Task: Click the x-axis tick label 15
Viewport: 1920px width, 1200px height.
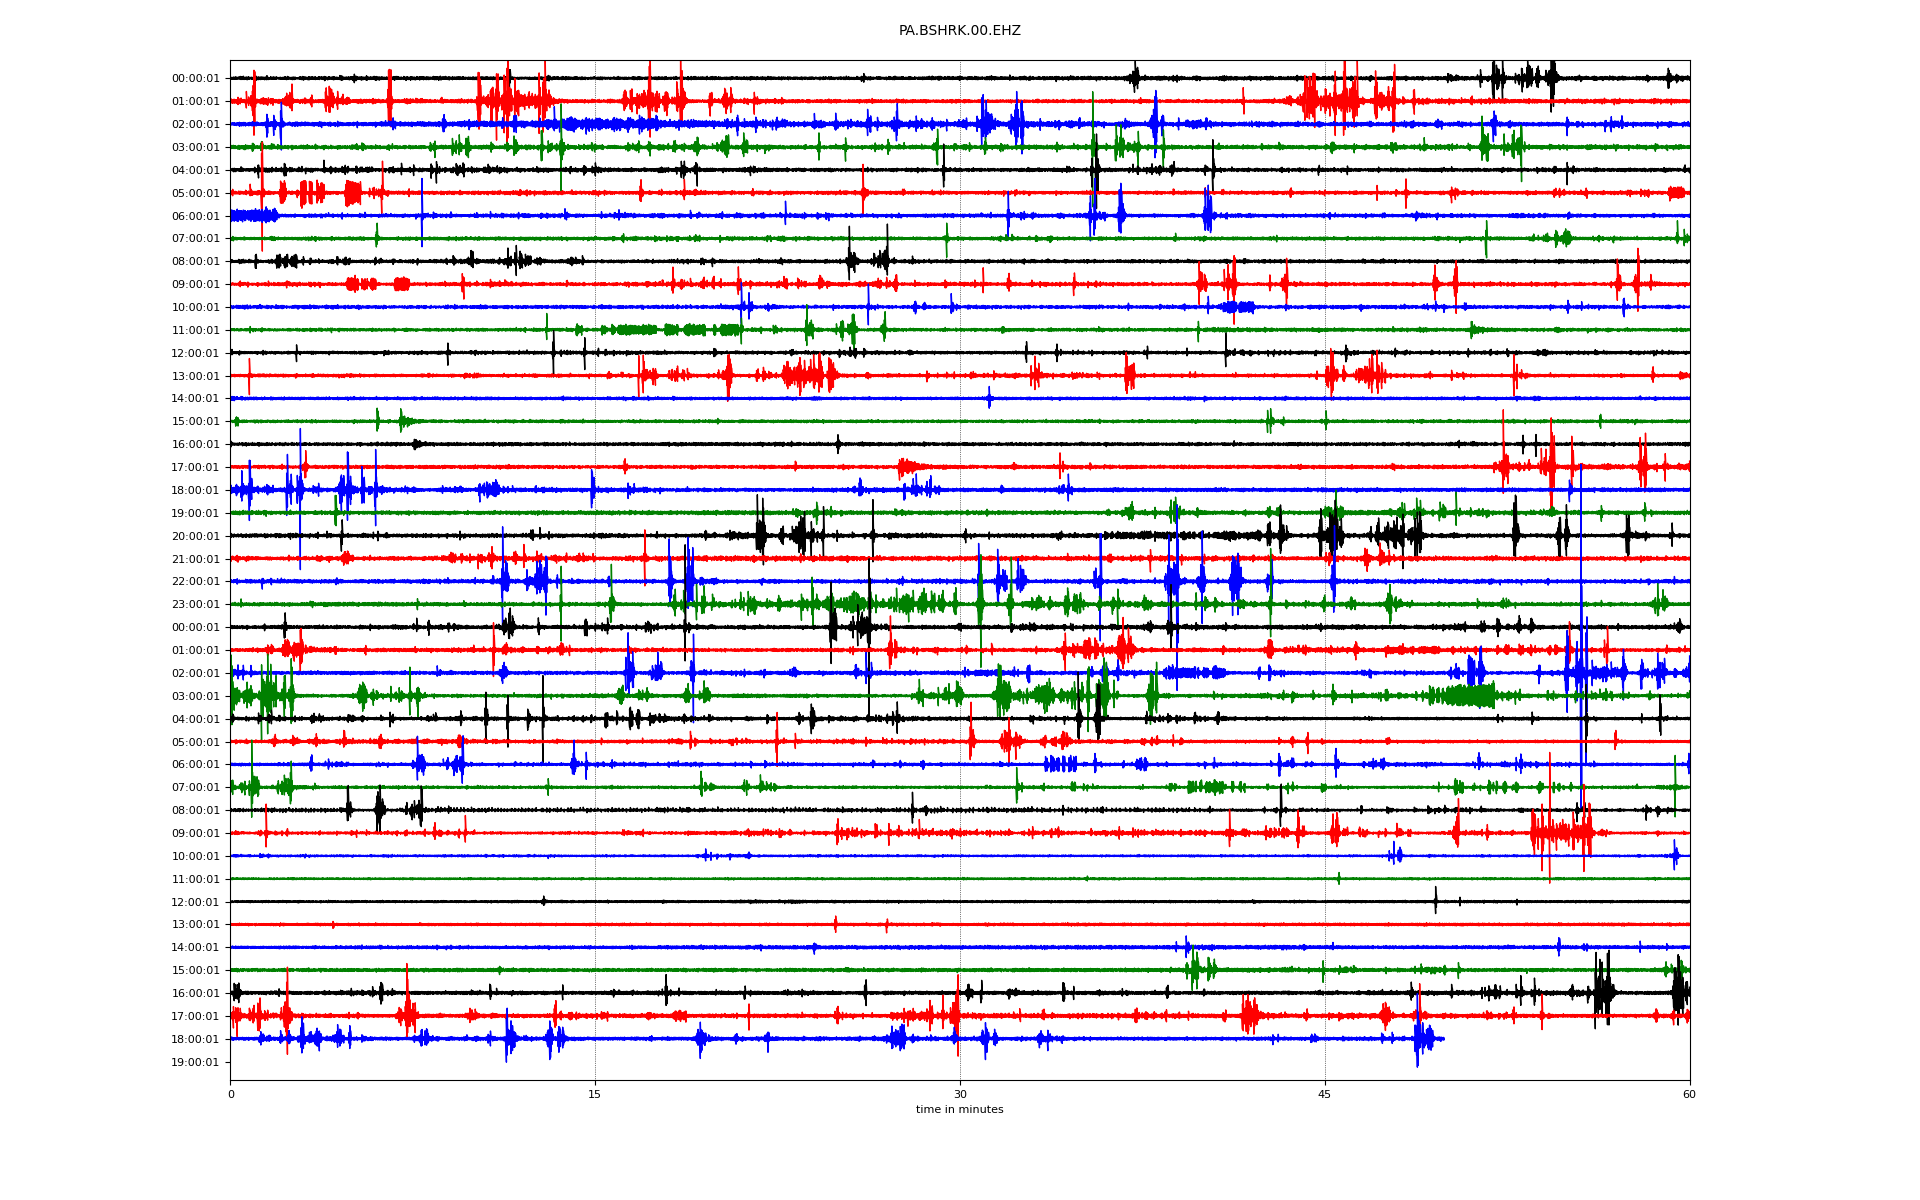Action: tap(595, 1094)
